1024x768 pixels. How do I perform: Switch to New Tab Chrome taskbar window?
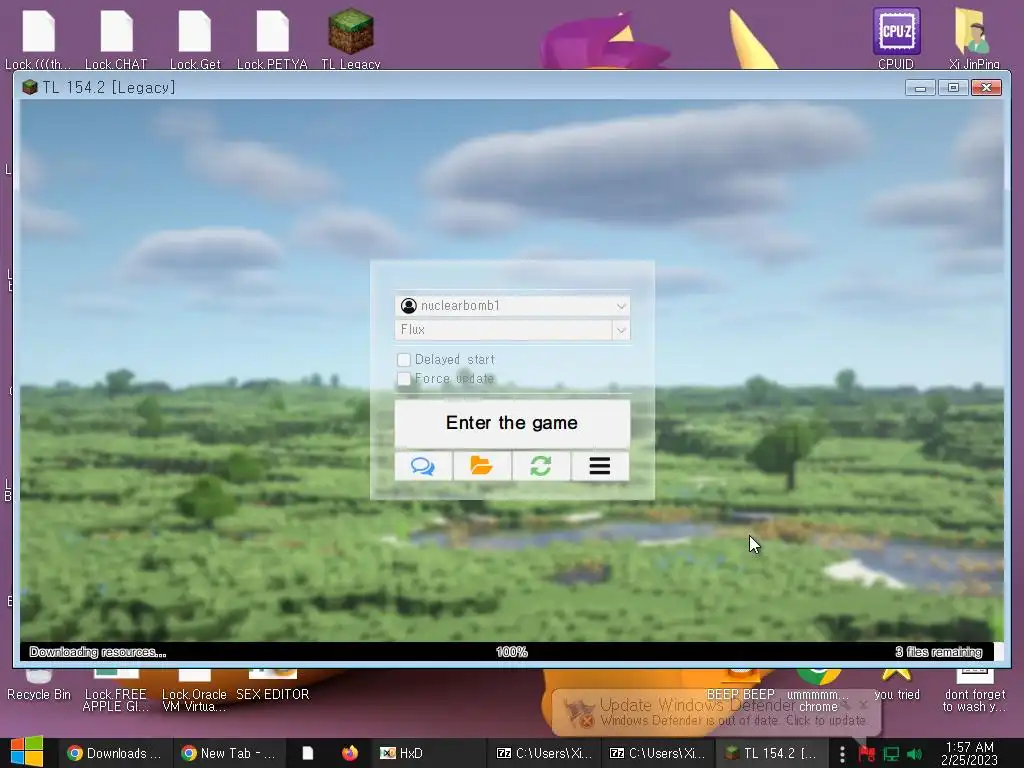coord(229,753)
